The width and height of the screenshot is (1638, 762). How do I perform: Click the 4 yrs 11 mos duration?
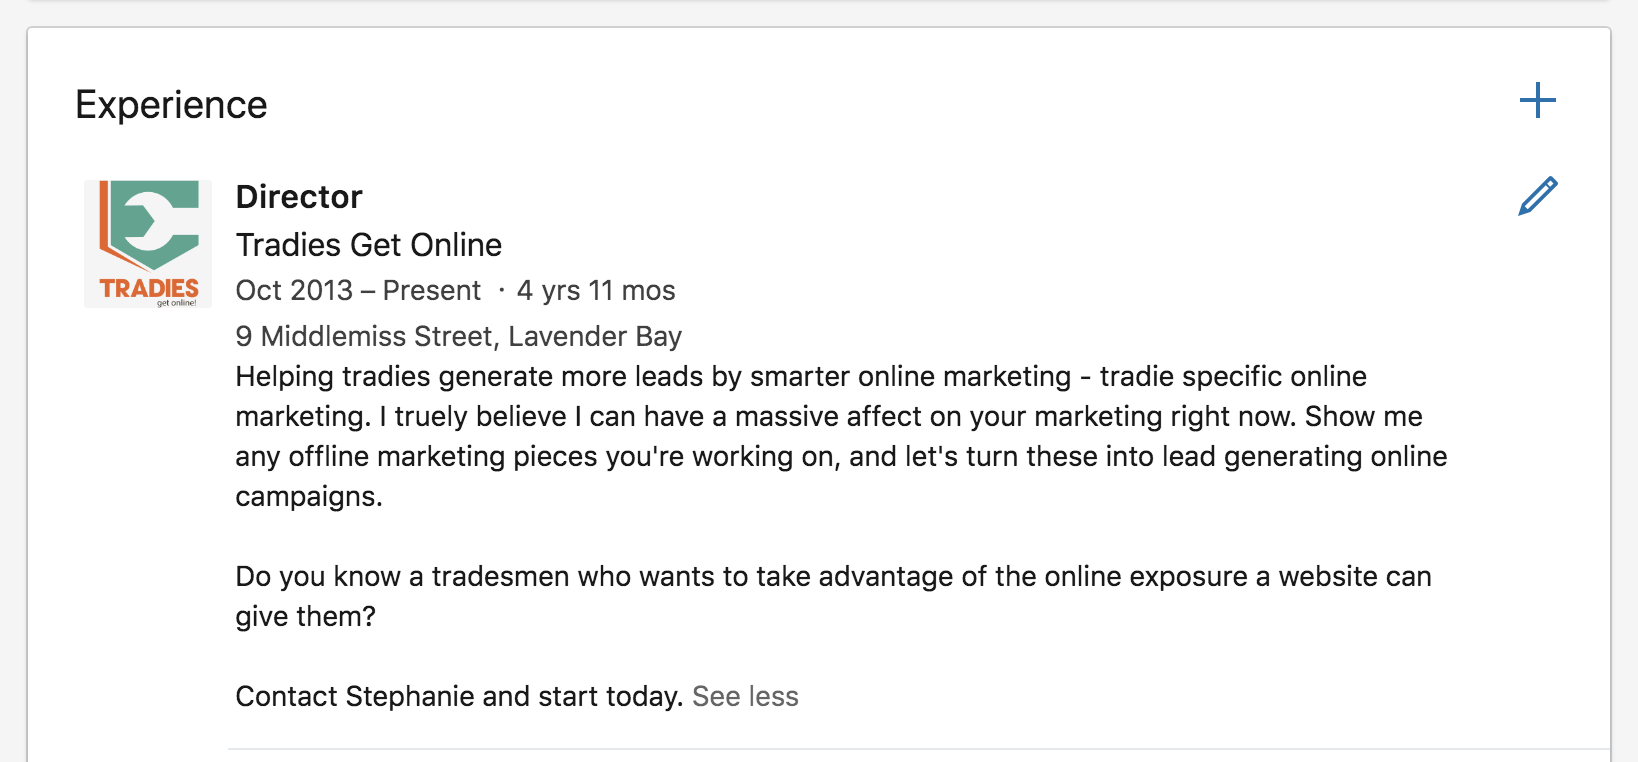(x=596, y=290)
